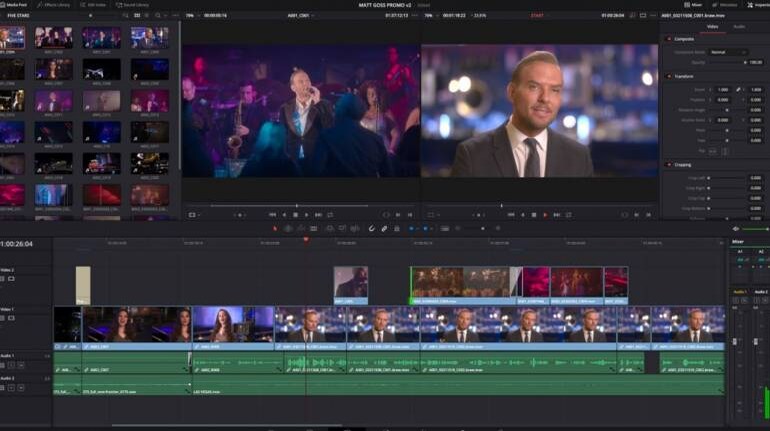Viewport: 770px width, 431px height.
Task: Open the Composite Mode Normal dropdown
Action: pos(728,52)
